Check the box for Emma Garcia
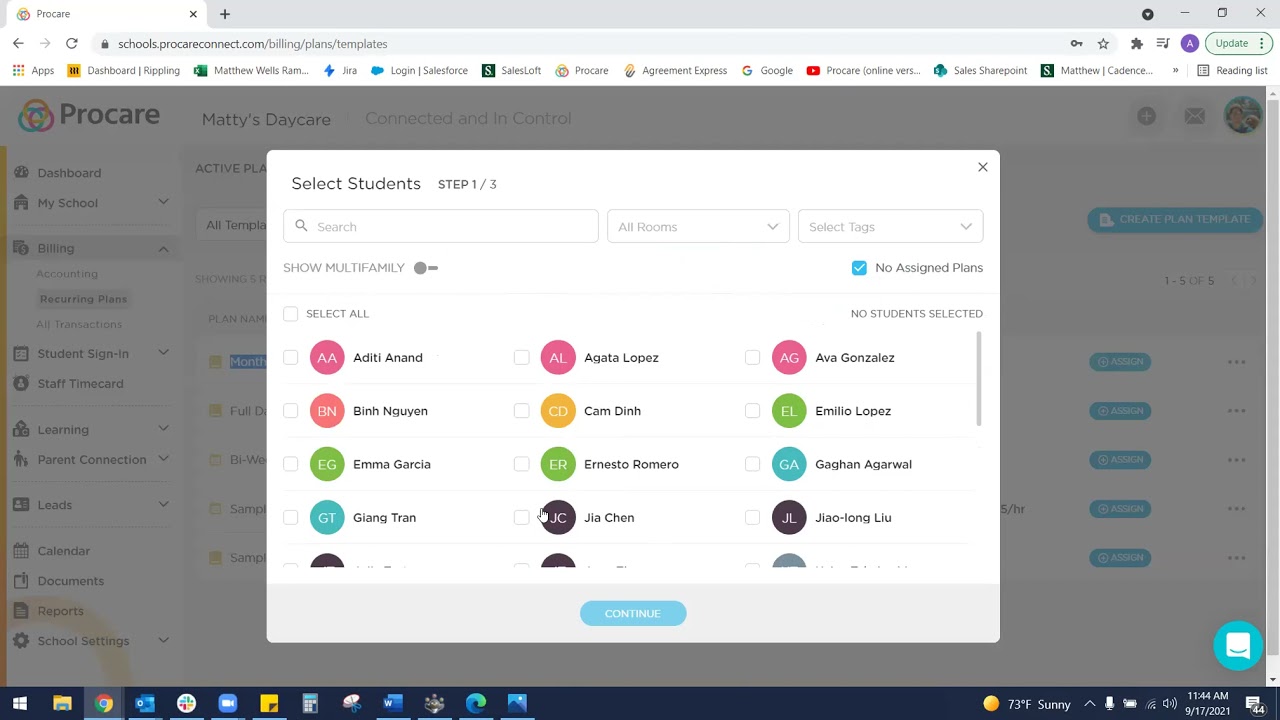 290,464
